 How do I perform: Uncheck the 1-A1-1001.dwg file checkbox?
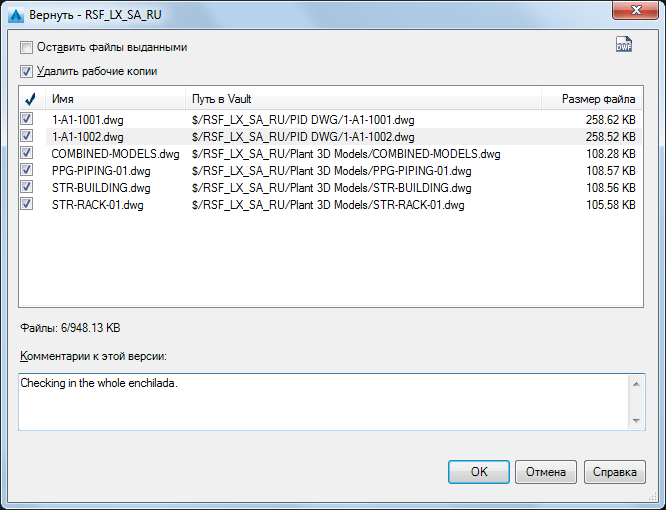click(x=26, y=119)
